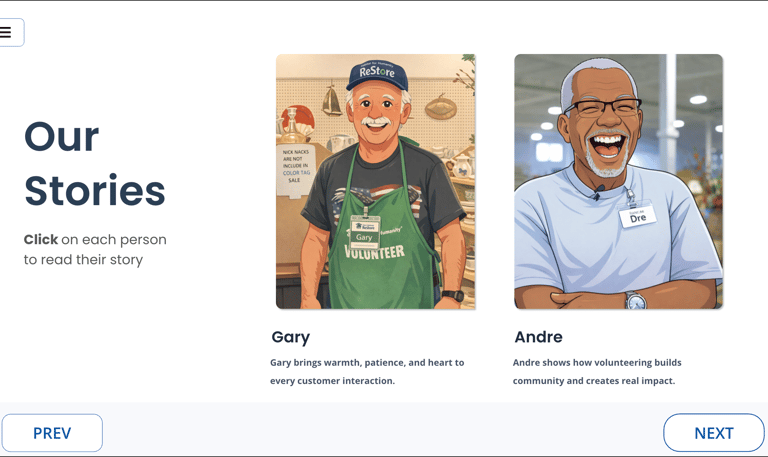Click the Nick Nacks sale sign in Gary's photo
The height and width of the screenshot is (457, 768).
pyautogui.click(x=296, y=168)
